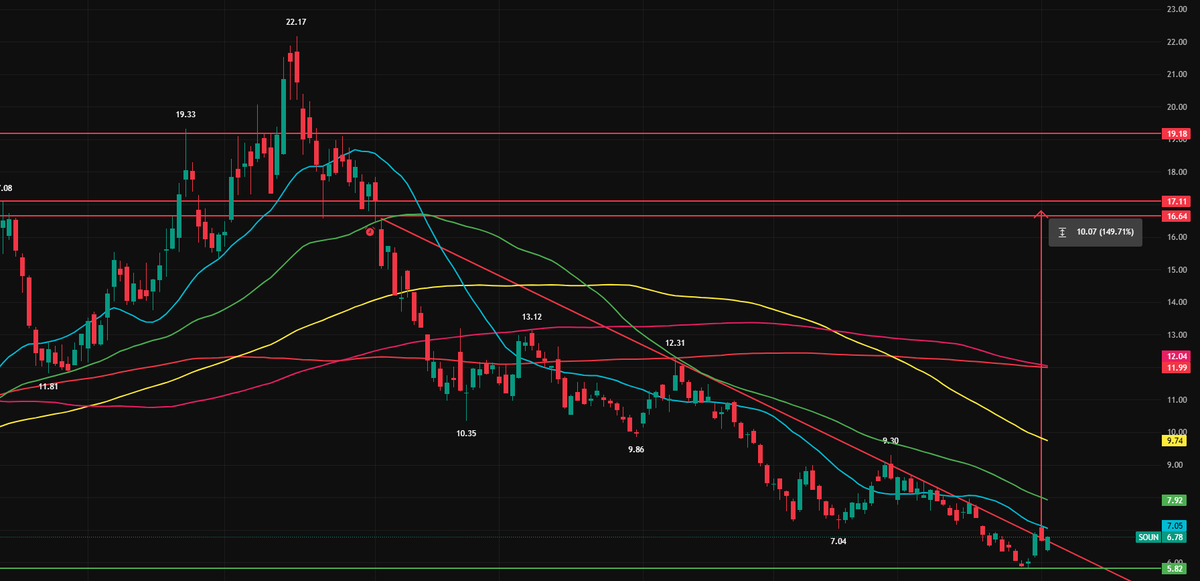Select the yellow 9.74 moving average tag
1200x581 pixels.
[x=1174, y=440]
